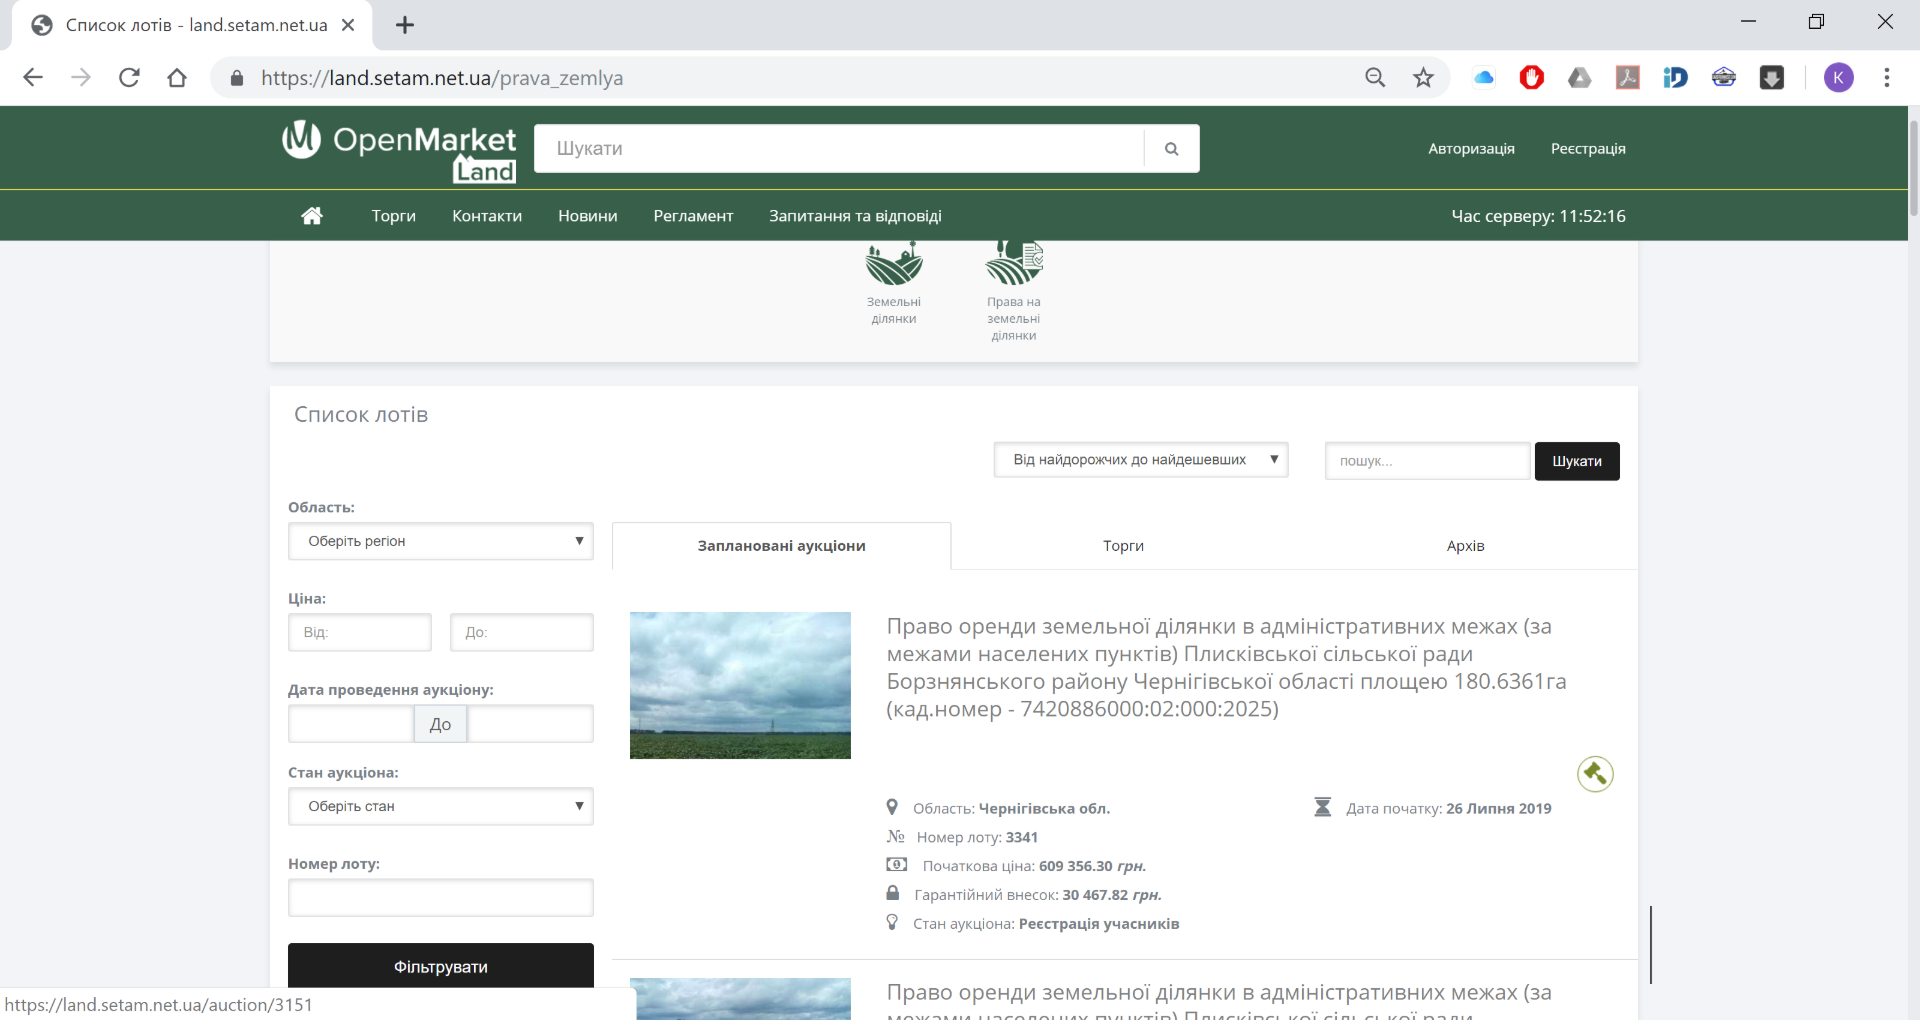Screen dimensions: 1920x1020
Task: Switch to the 'Торги' tab
Action: coord(1123,546)
